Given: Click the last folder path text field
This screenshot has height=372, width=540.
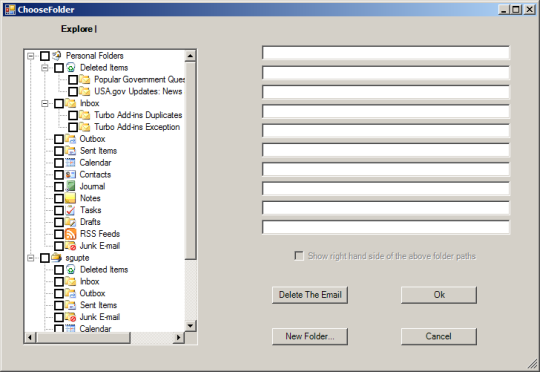Looking at the screenshot, I should coord(386,227).
